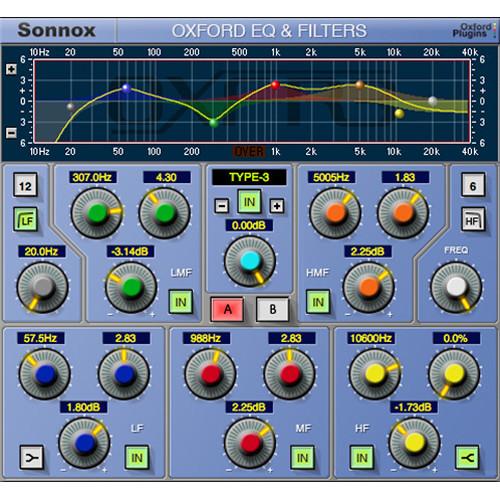Step EQ type up with plus button

pos(277,206)
